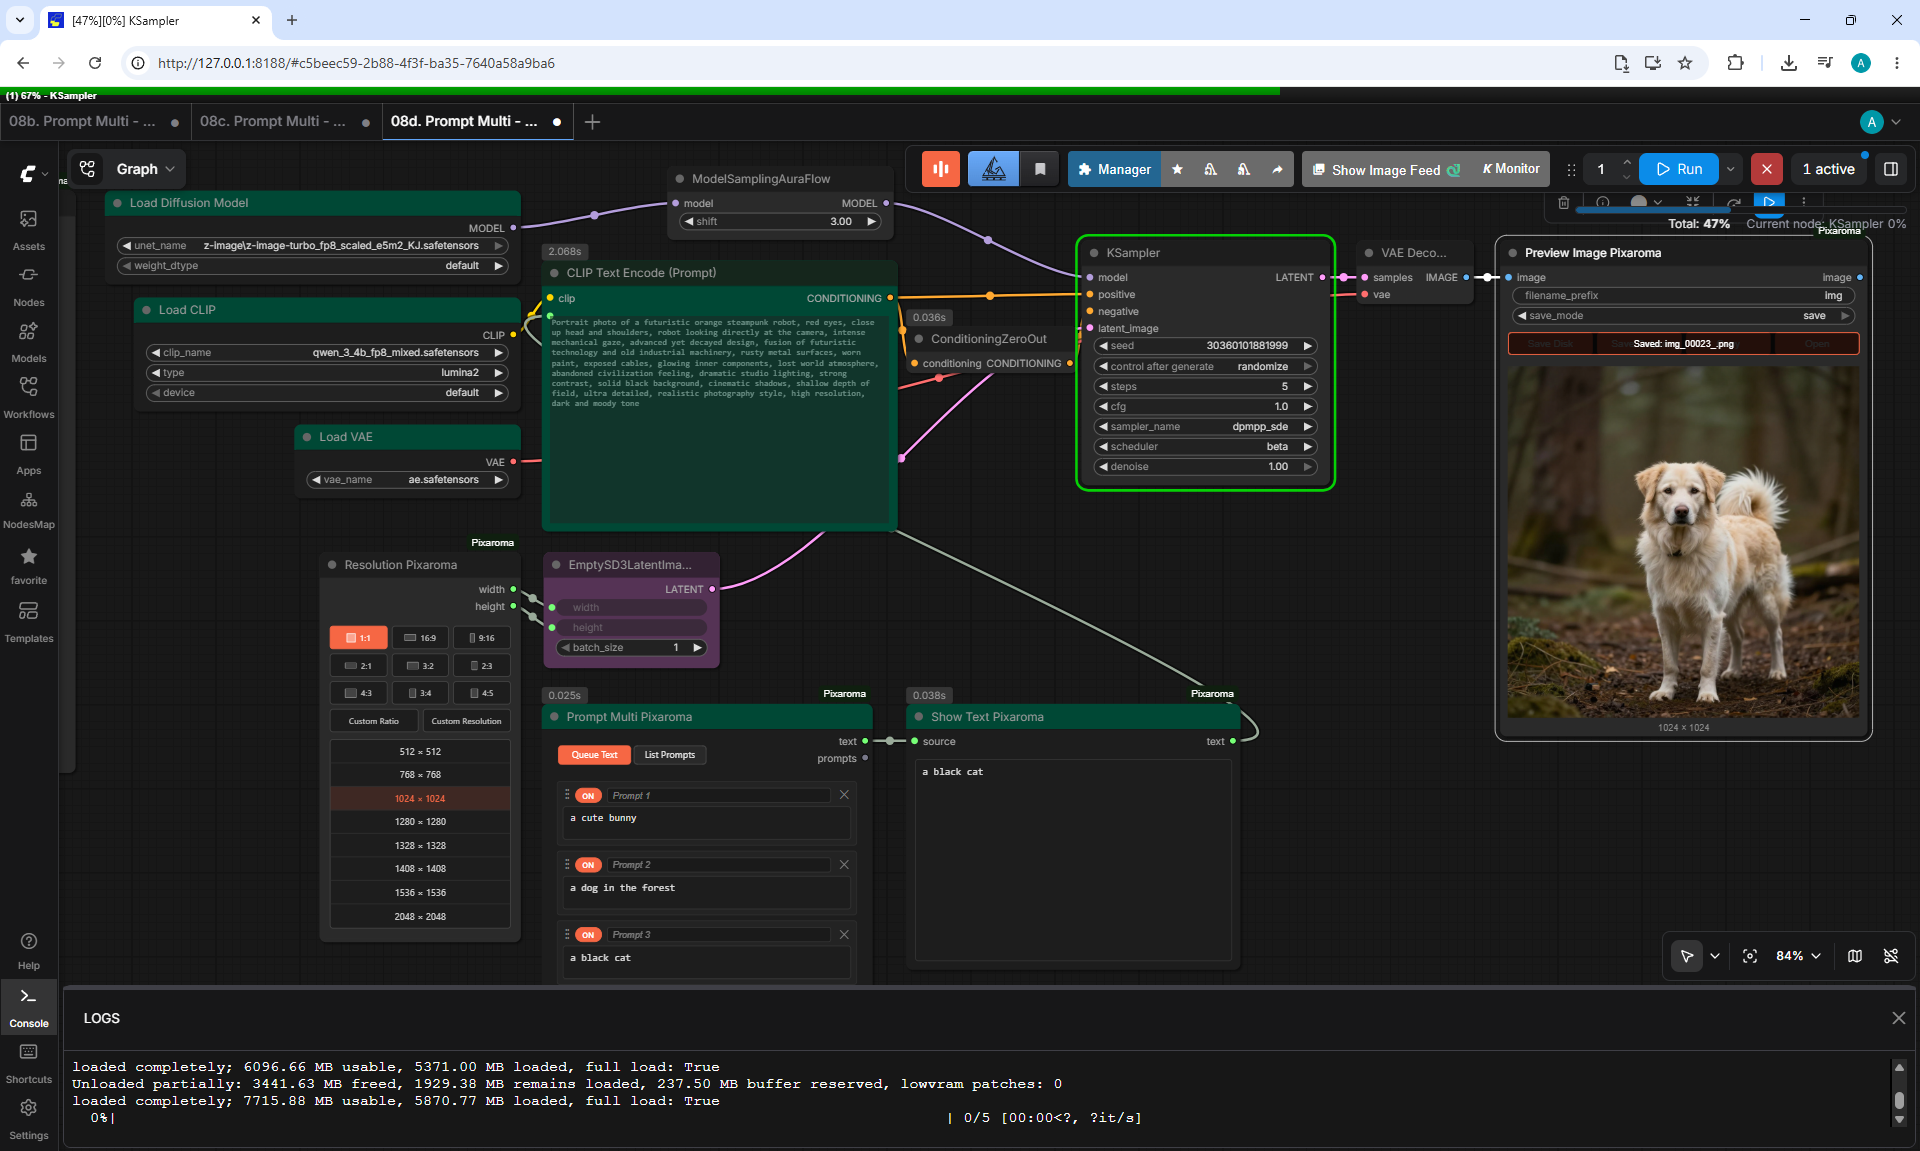
Task: Open the scheduler beta selector
Action: click(1205, 447)
